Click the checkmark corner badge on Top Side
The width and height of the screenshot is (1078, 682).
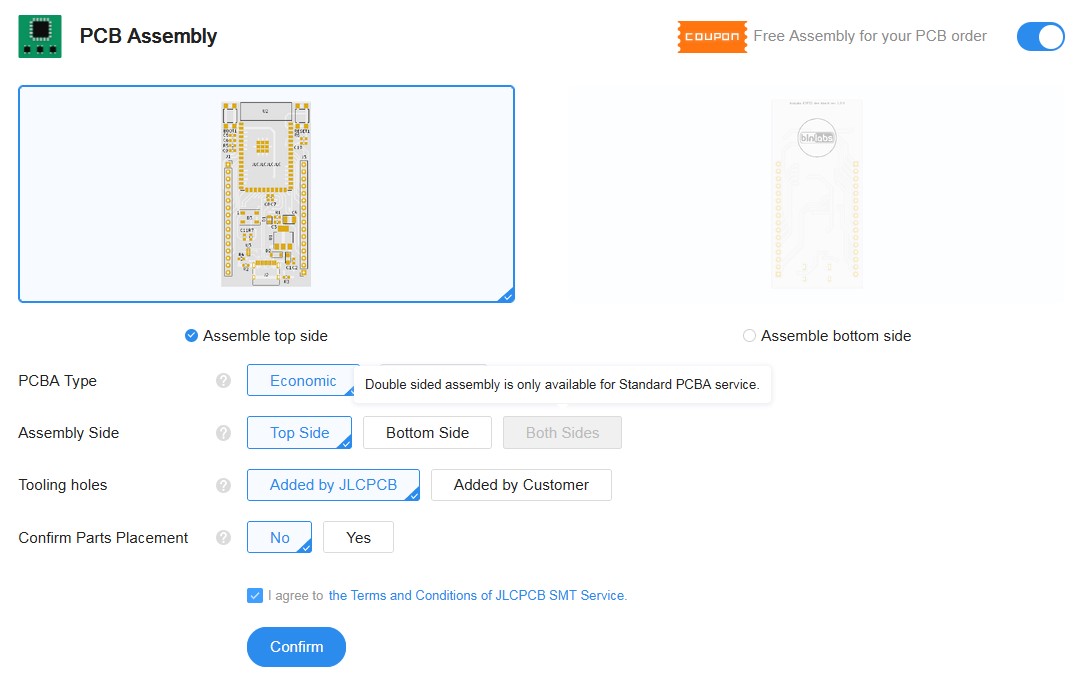pos(346,443)
